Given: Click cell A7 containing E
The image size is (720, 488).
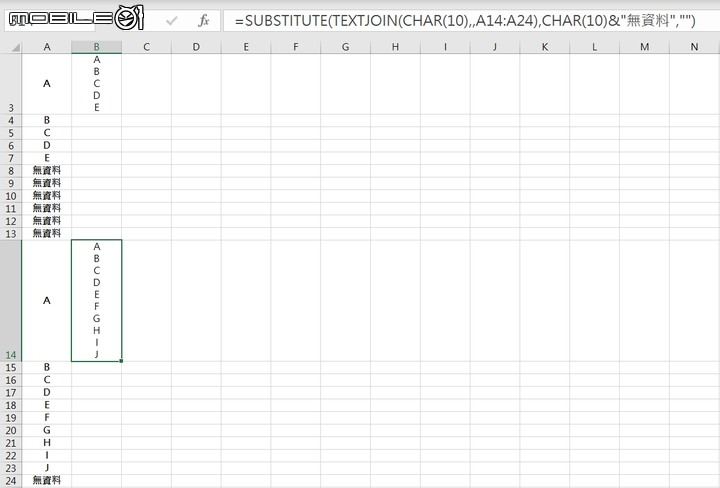Looking at the screenshot, I should (47, 158).
